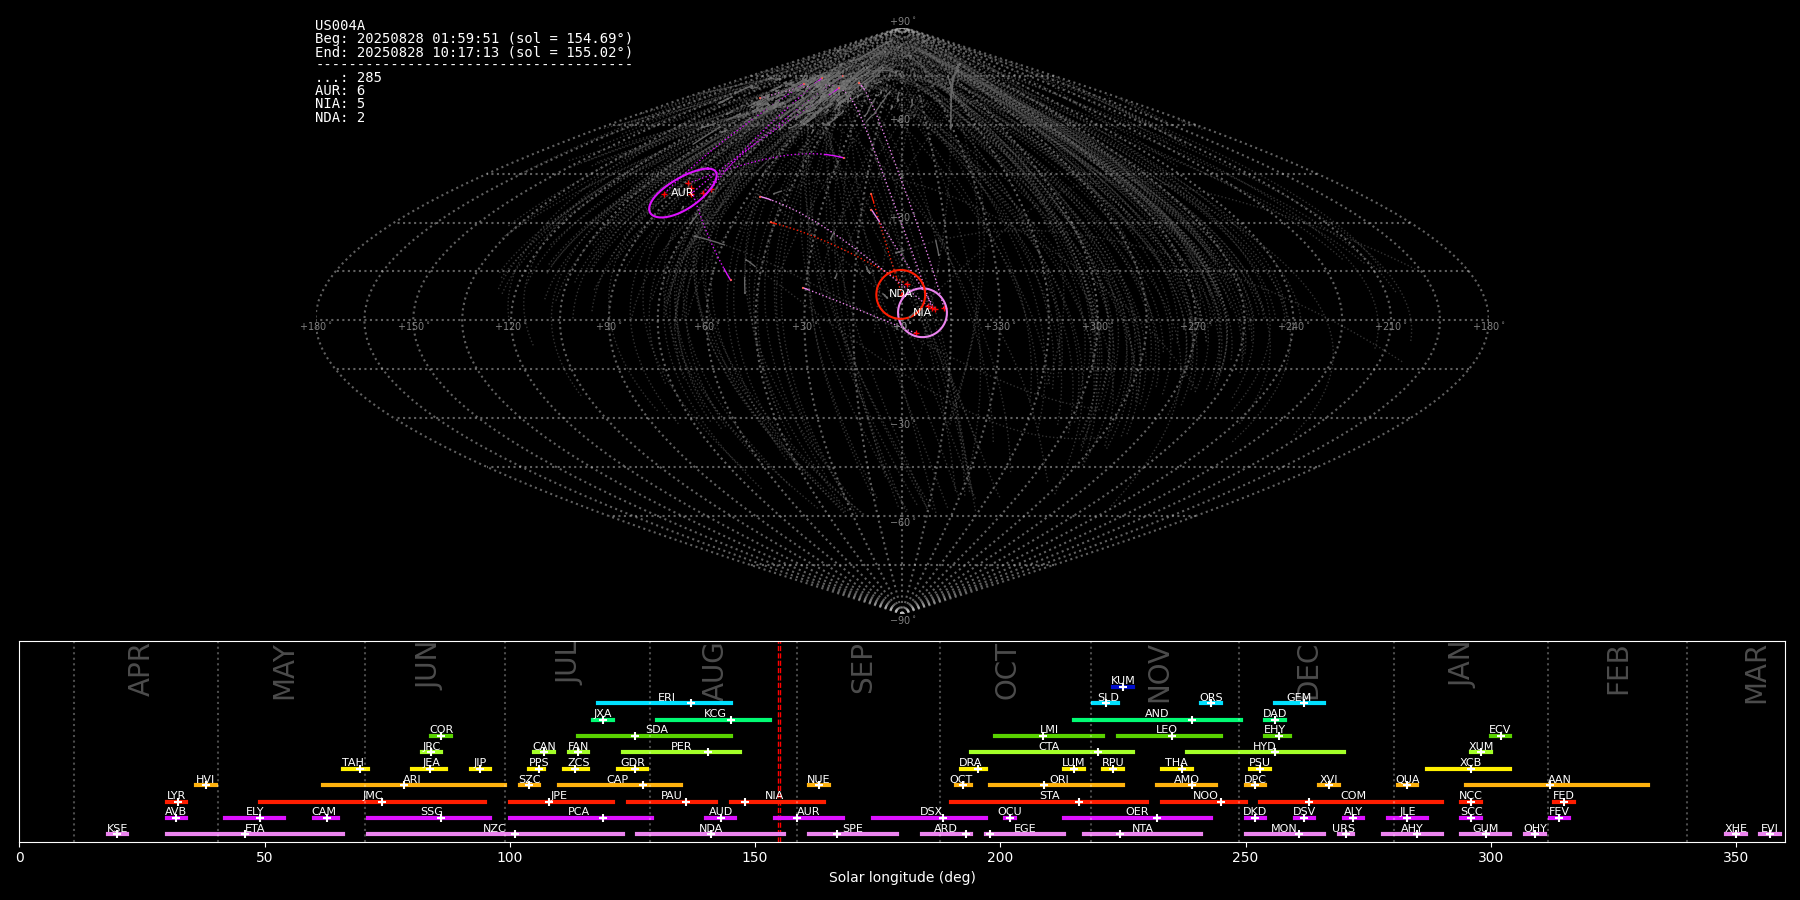Click the HYD shower label
The height and width of the screenshot is (900, 1800).
point(1265,747)
